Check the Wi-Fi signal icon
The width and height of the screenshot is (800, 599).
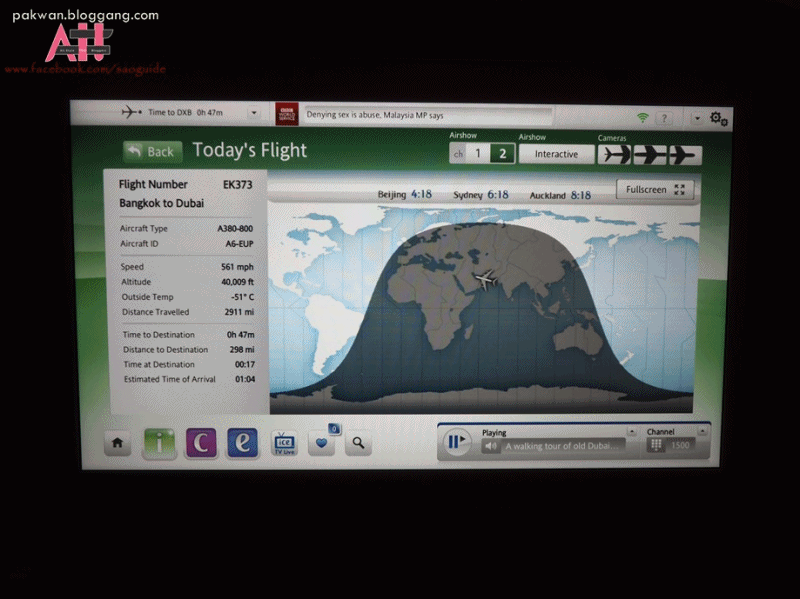point(643,118)
